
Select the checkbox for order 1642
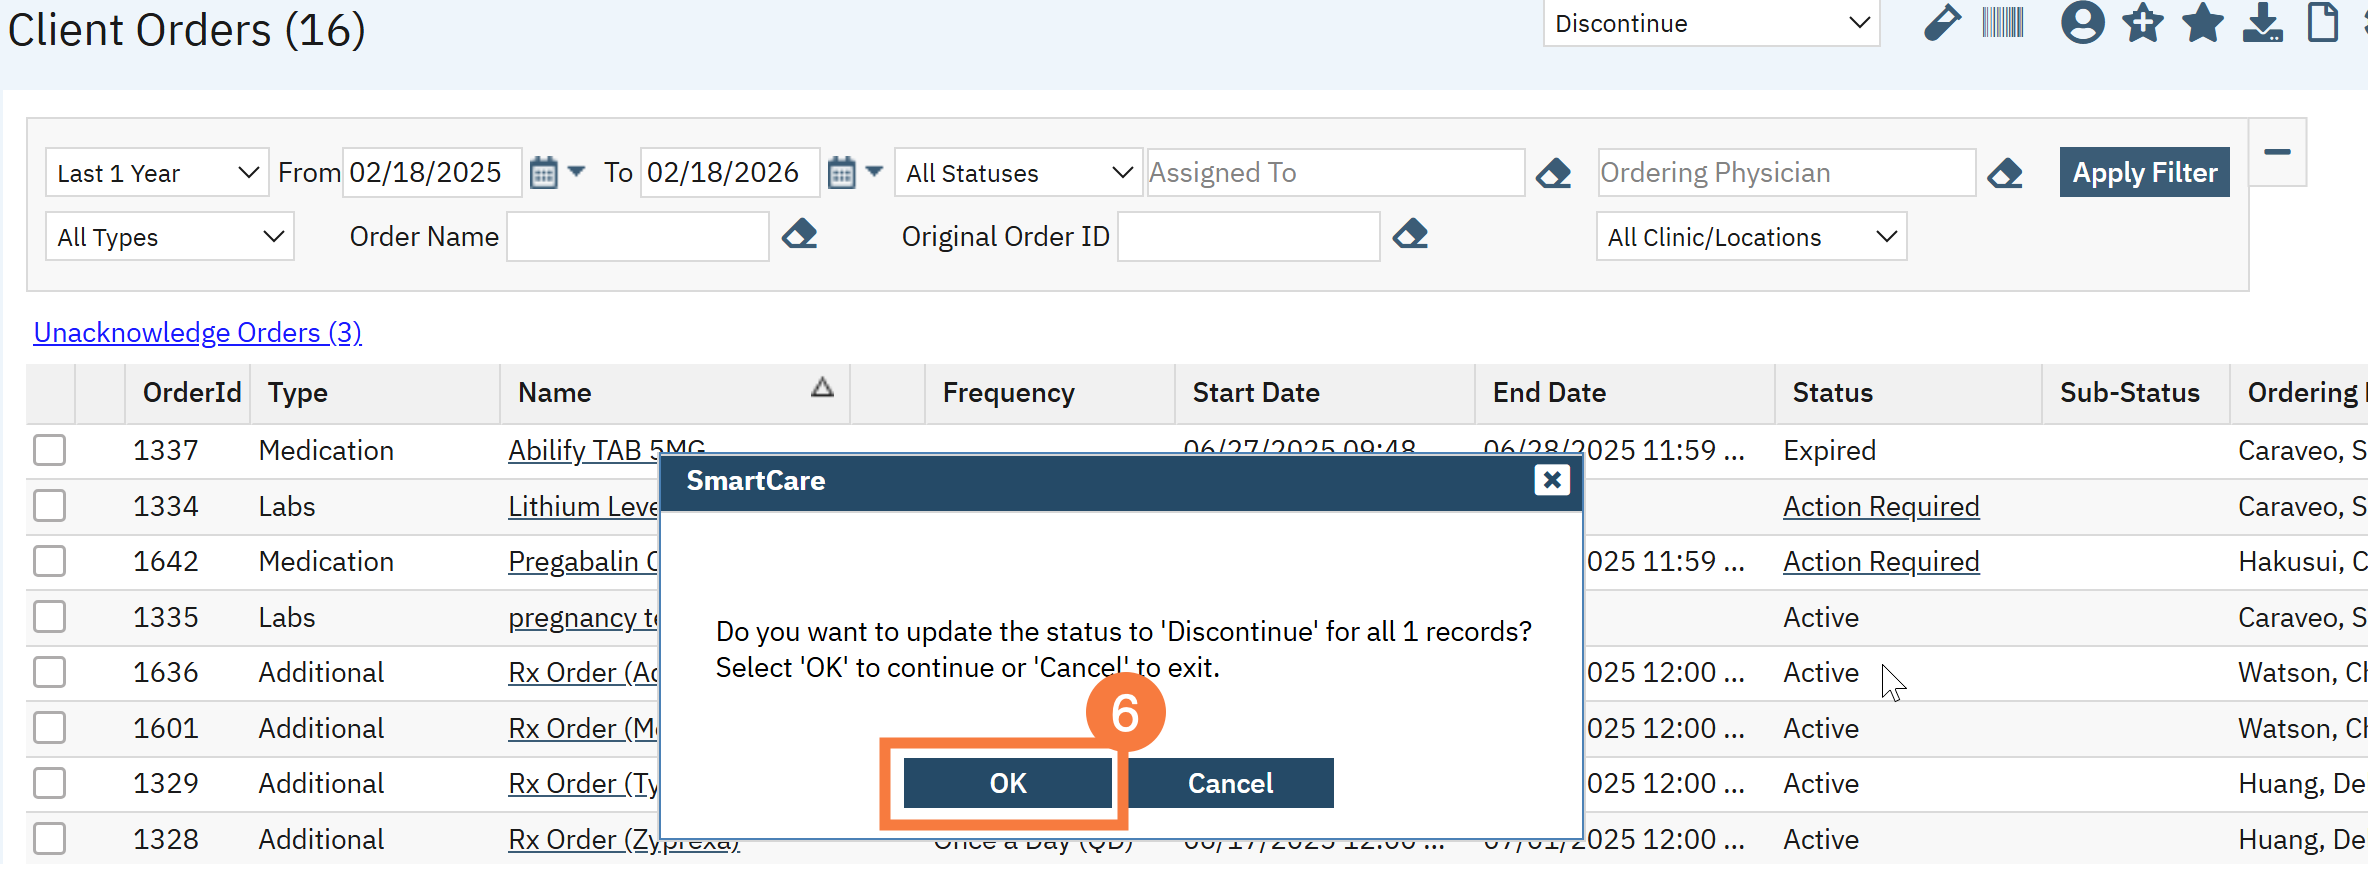(49, 561)
